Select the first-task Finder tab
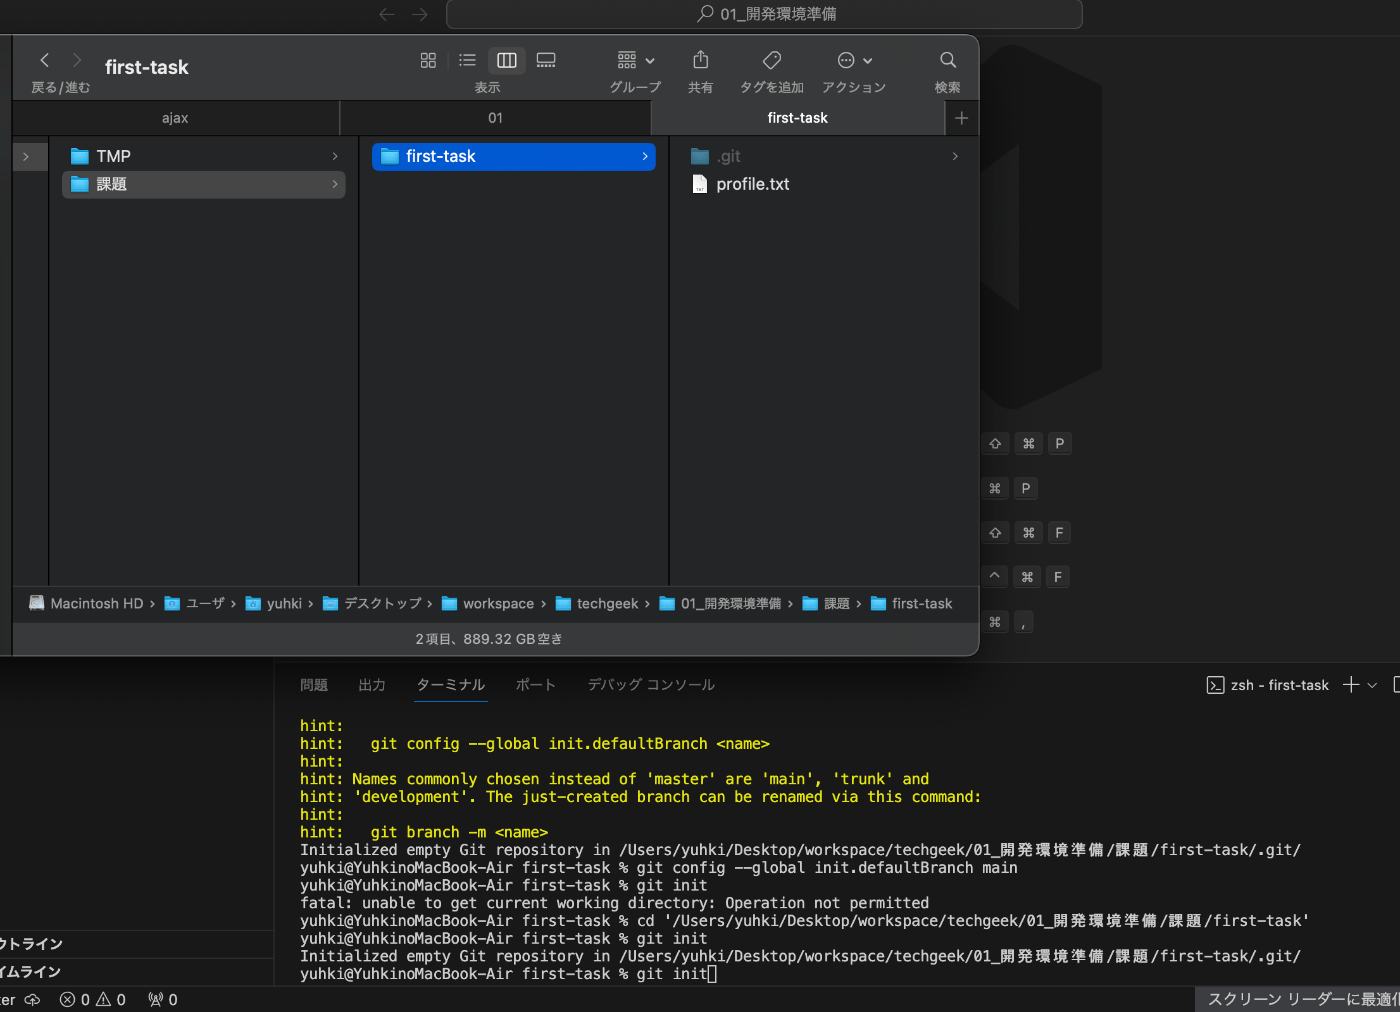Screen dimensions: 1400x1012 tap(797, 118)
